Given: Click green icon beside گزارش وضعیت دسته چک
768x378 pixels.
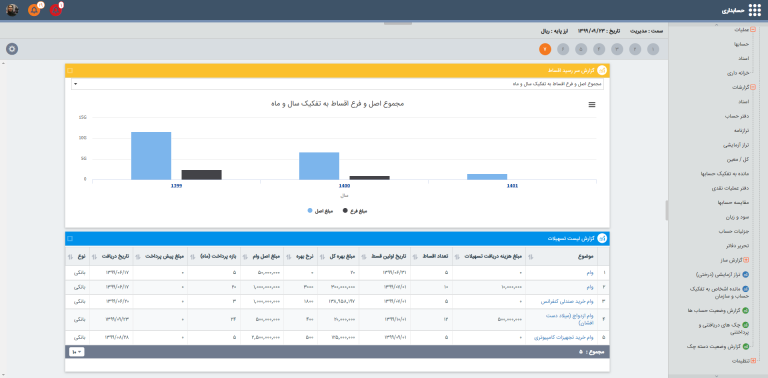Looking at the screenshot, I should (x=745, y=346).
